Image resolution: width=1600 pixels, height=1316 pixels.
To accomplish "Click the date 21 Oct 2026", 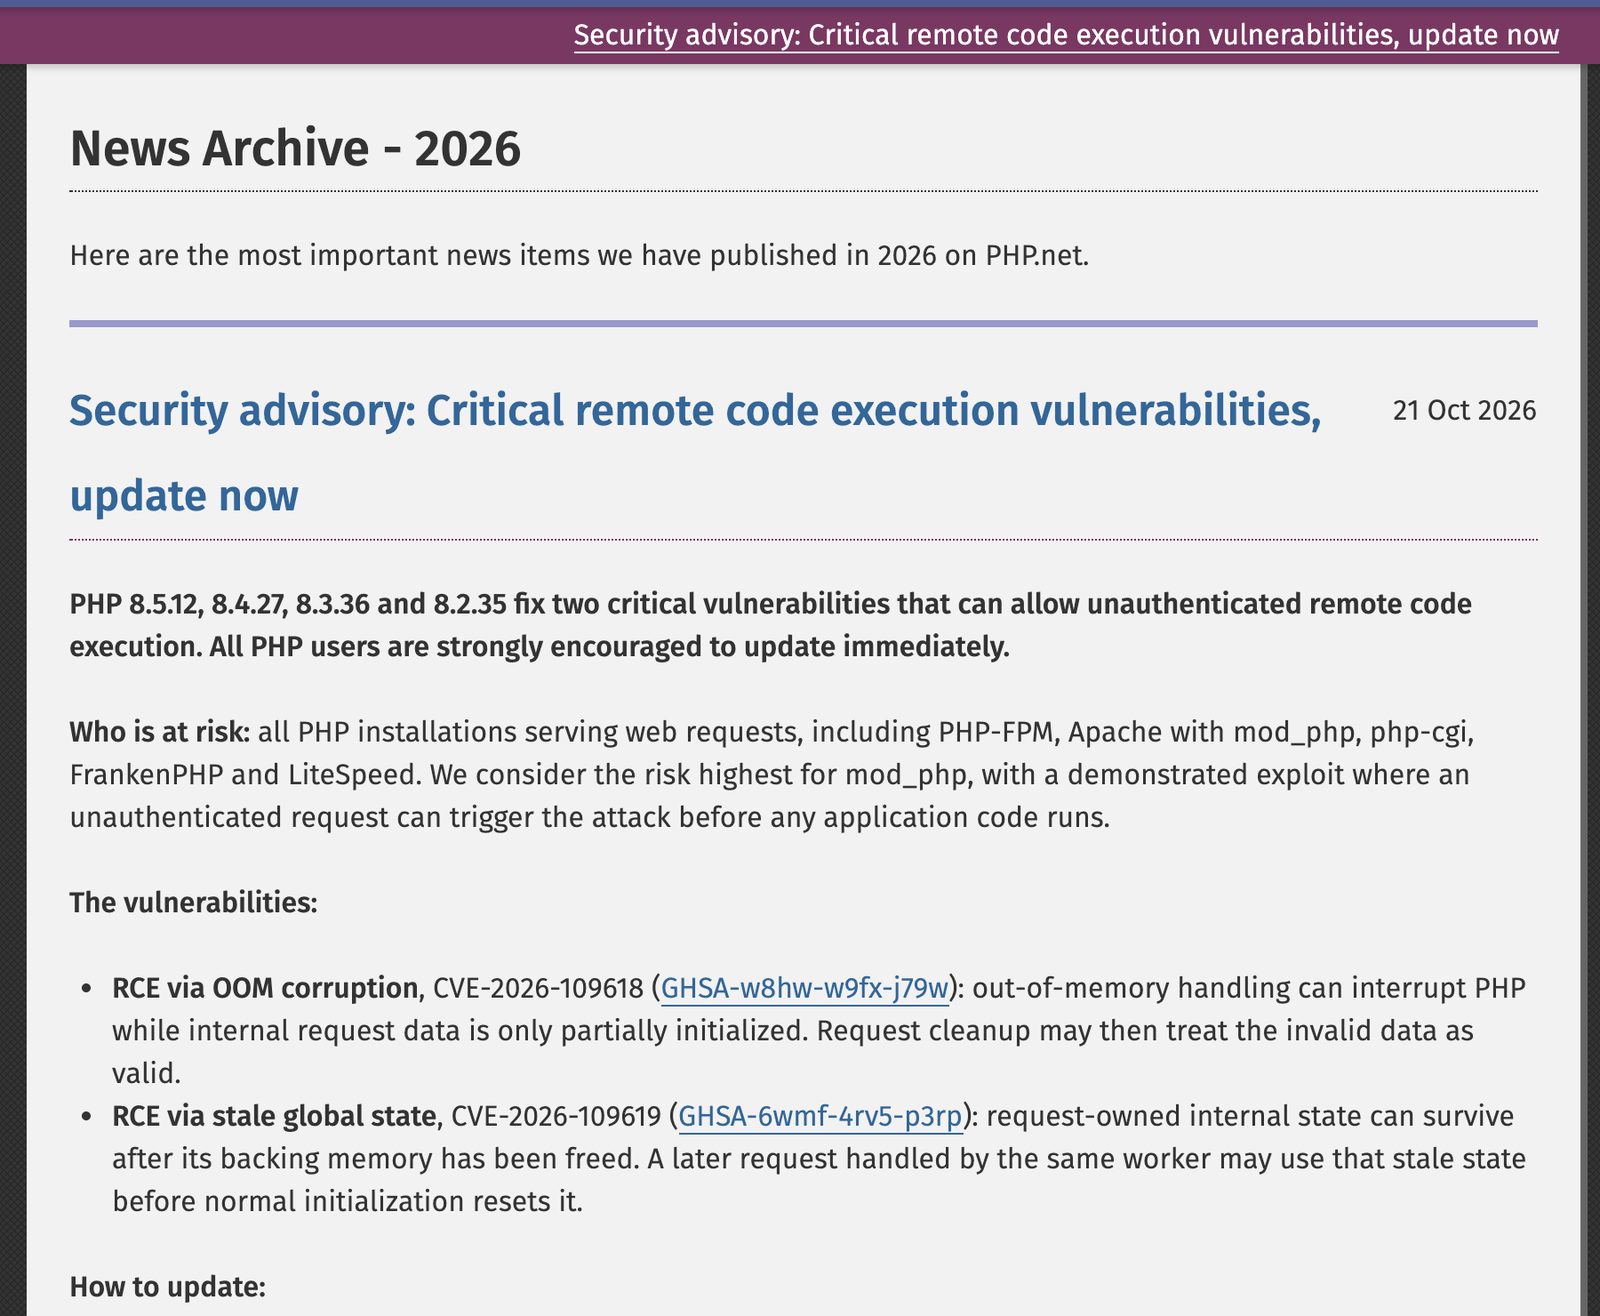I will tap(1464, 410).
